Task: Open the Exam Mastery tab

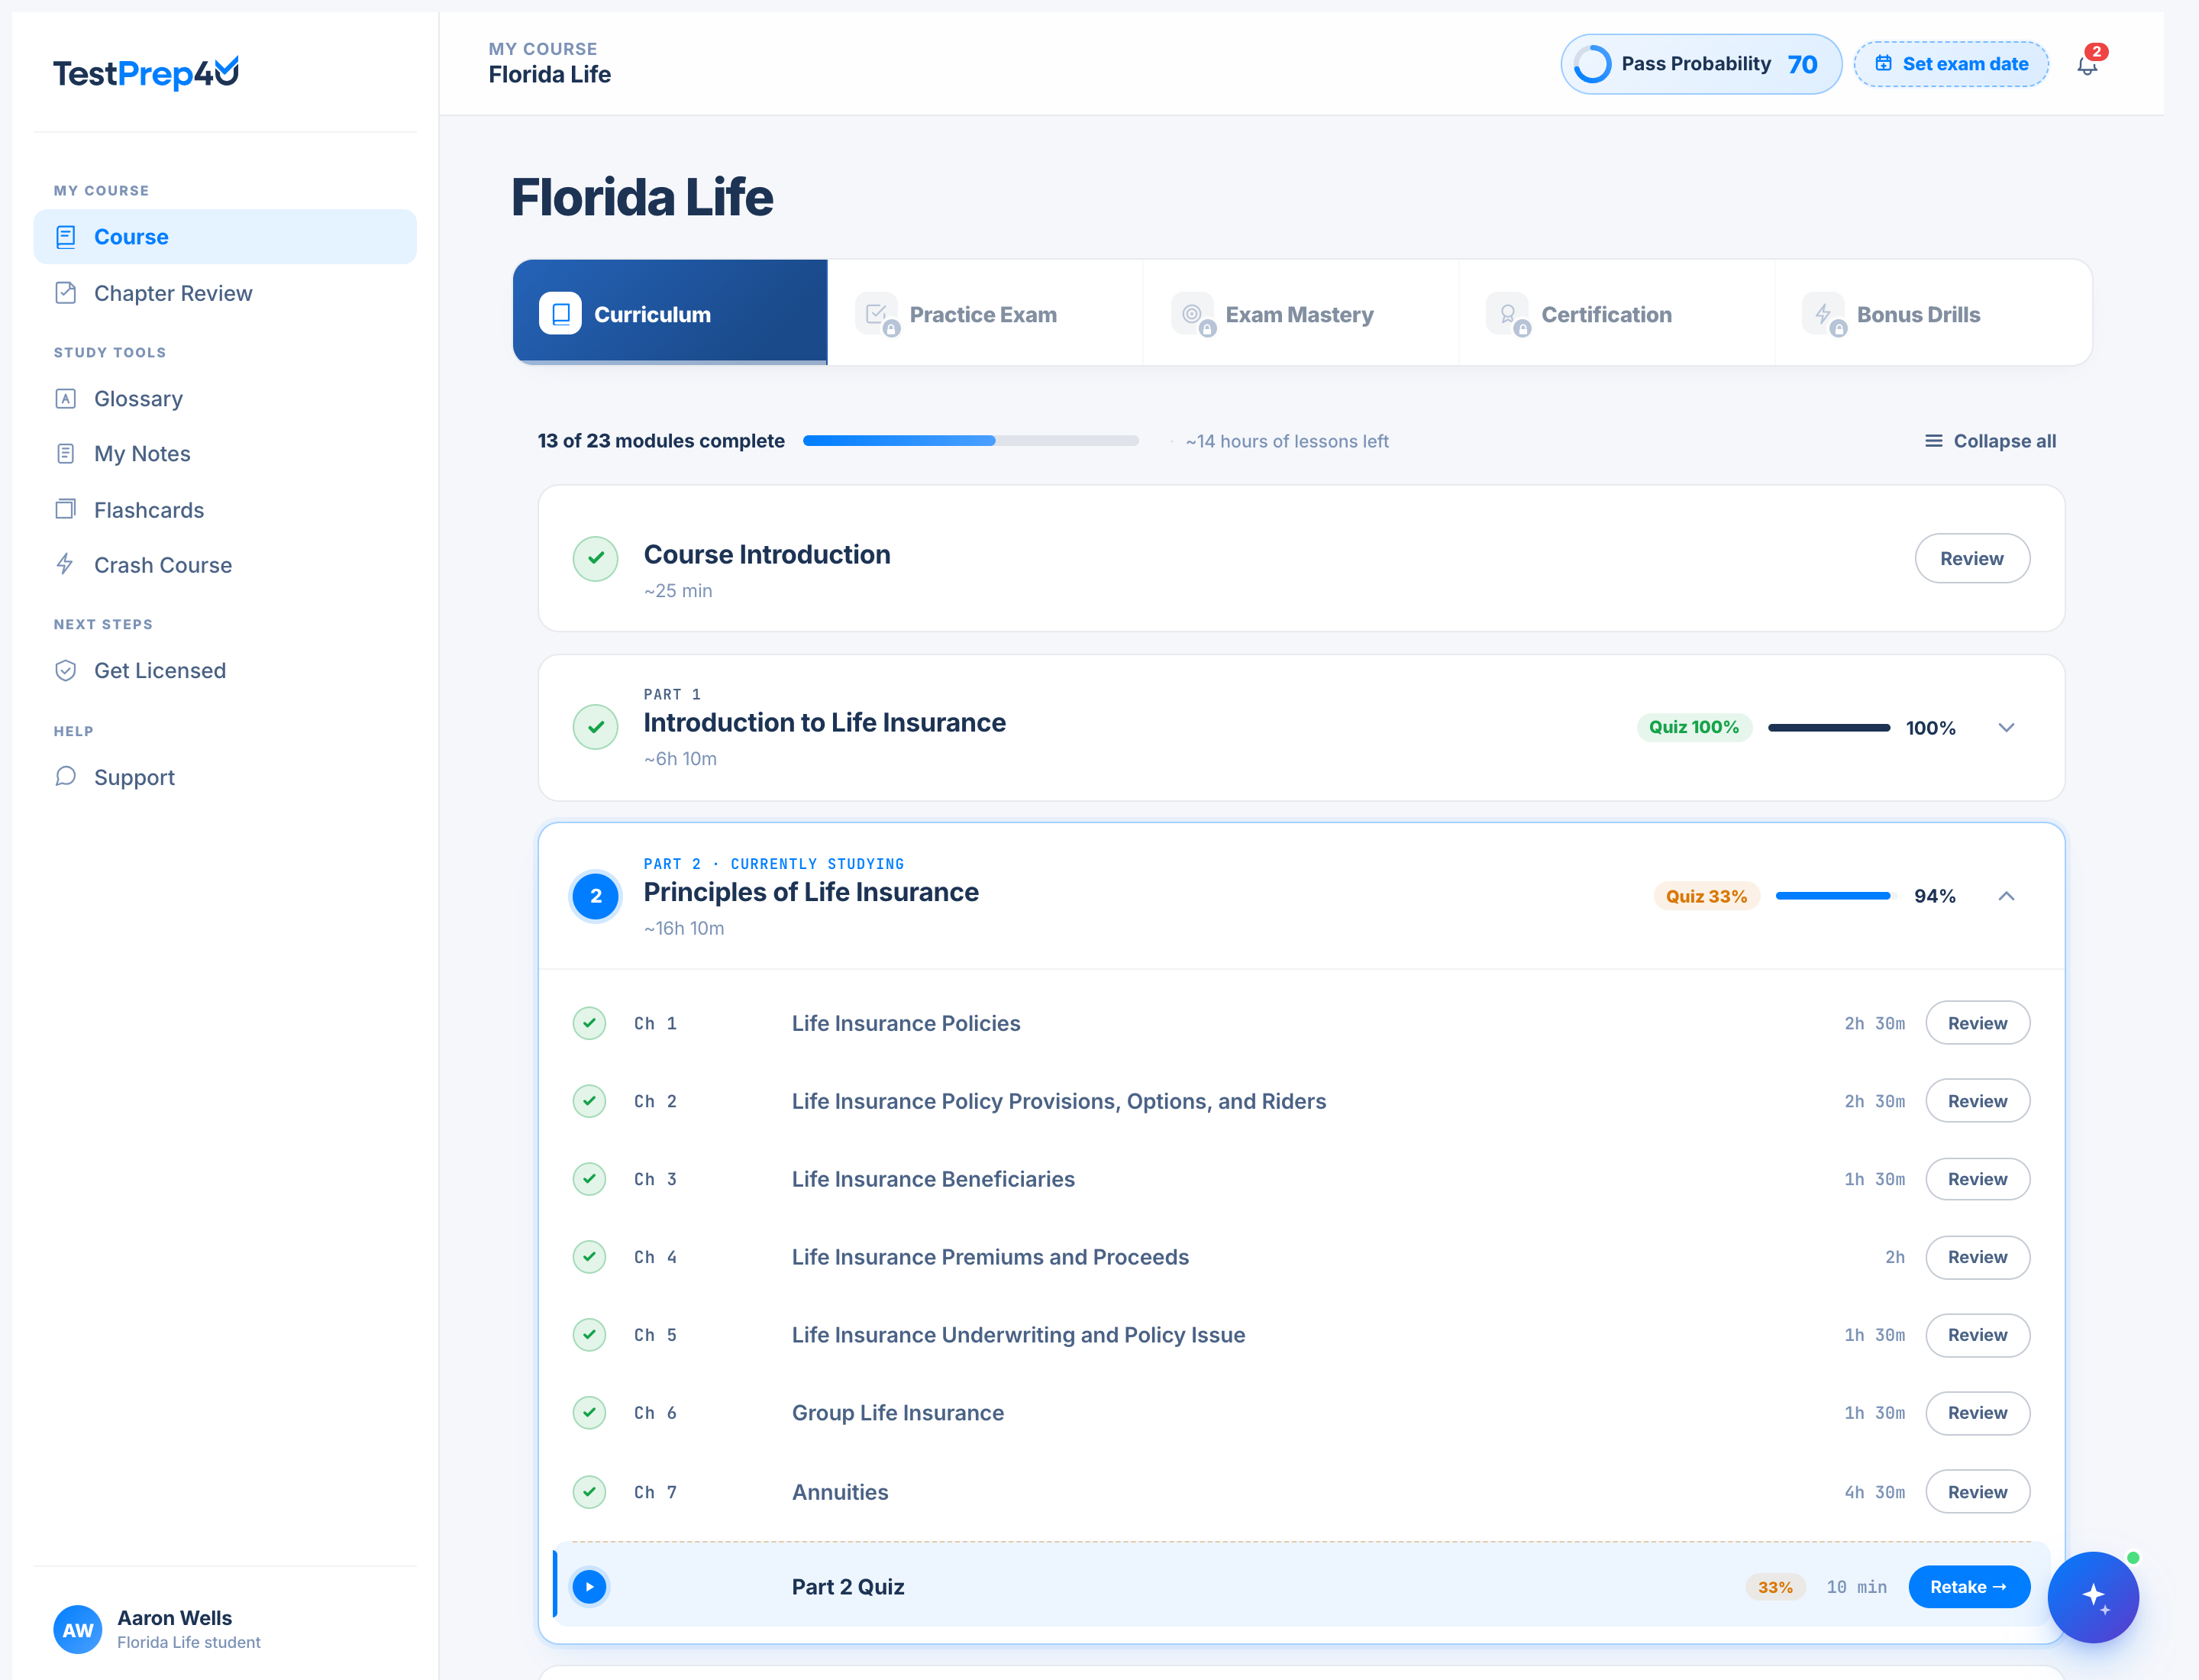Action: click(x=1301, y=313)
